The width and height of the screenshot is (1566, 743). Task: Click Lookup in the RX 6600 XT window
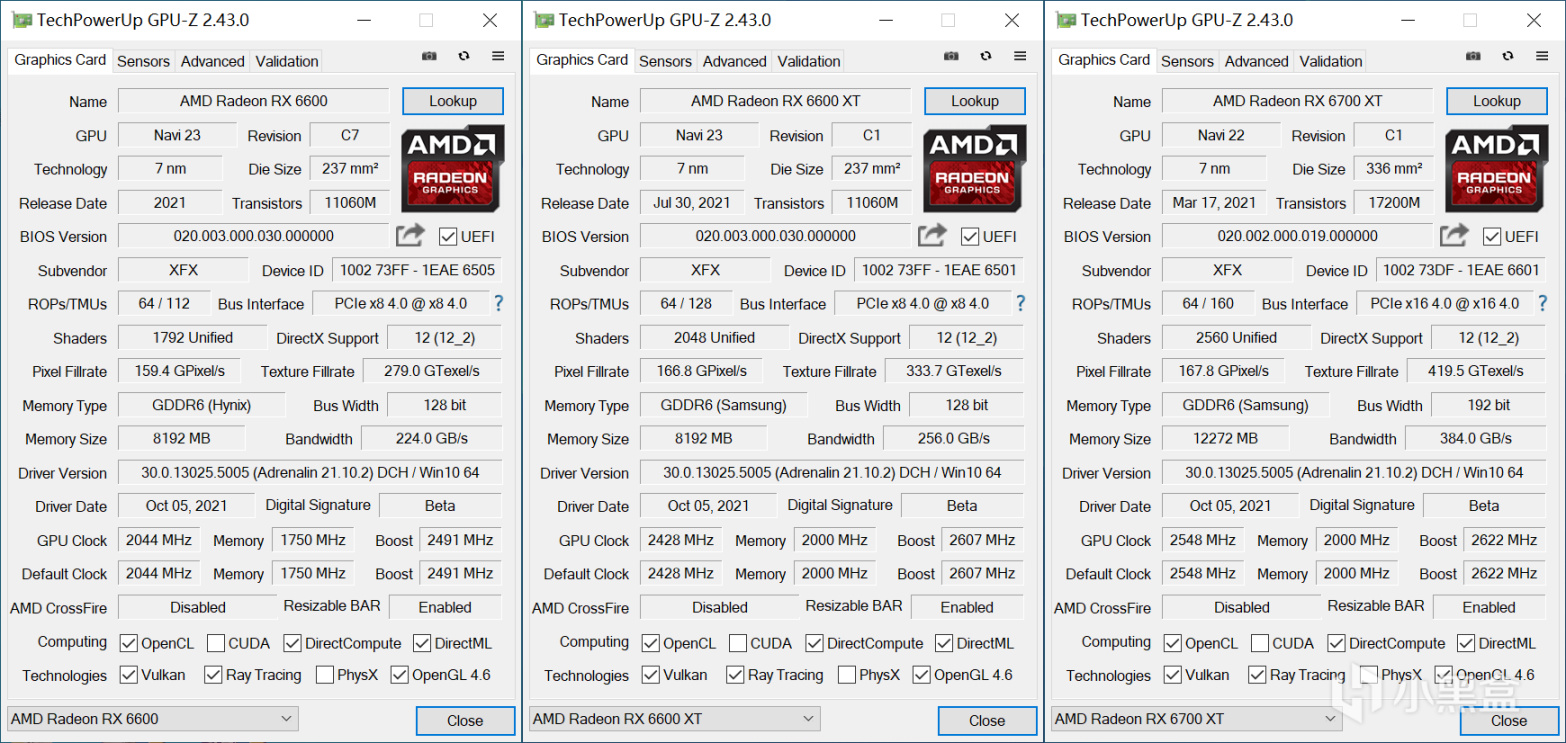point(975,101)
